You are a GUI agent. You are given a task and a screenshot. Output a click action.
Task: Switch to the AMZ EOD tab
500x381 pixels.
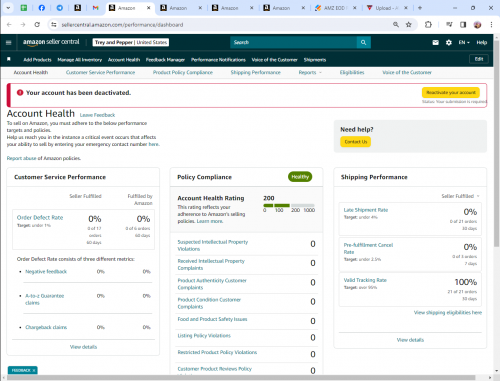pos(335,8)
